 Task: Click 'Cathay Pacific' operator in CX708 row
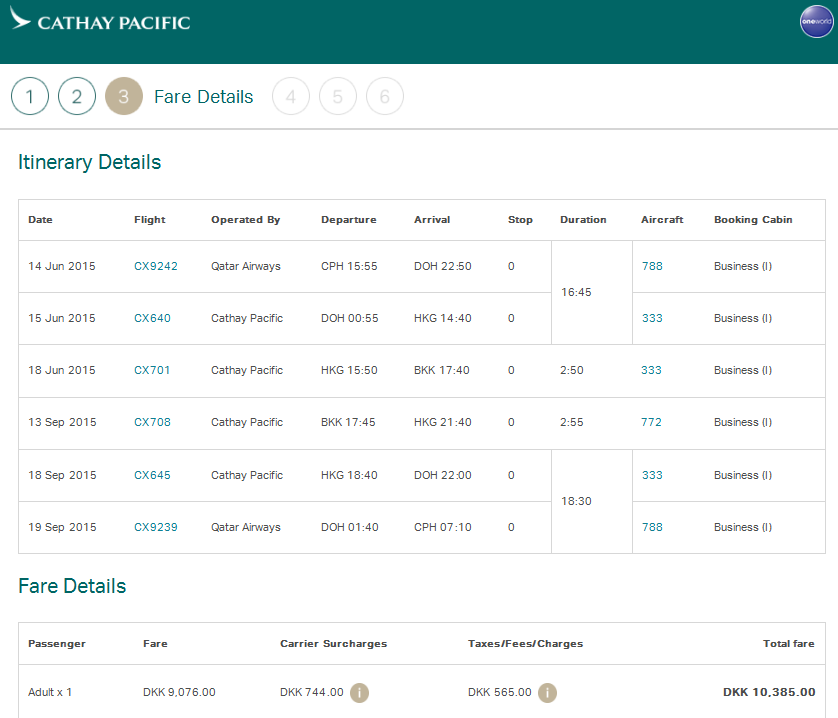click(x=247, y=422)
